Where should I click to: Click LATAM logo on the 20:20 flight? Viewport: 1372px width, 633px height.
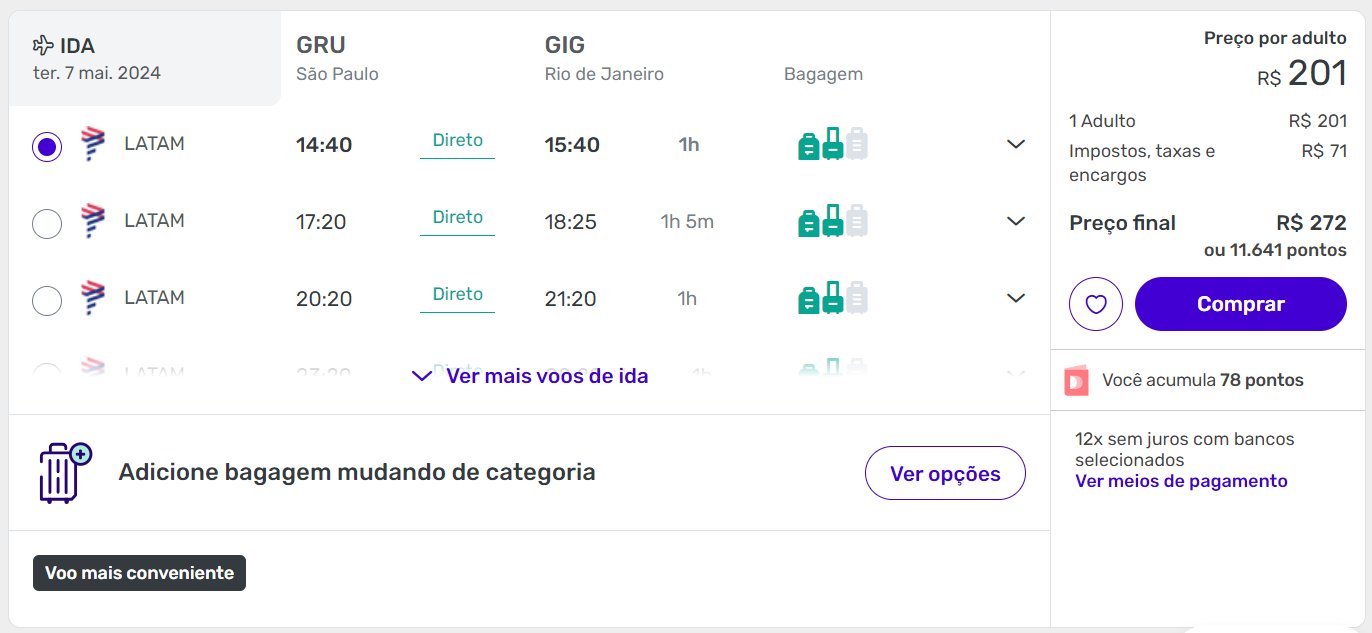click(x=92, y=298)
